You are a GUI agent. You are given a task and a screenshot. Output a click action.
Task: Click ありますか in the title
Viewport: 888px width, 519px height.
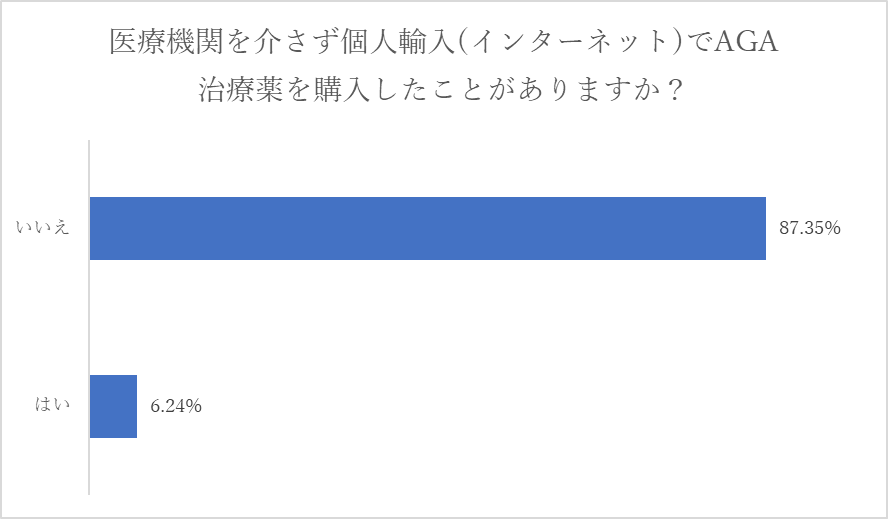tap(589, 90)
